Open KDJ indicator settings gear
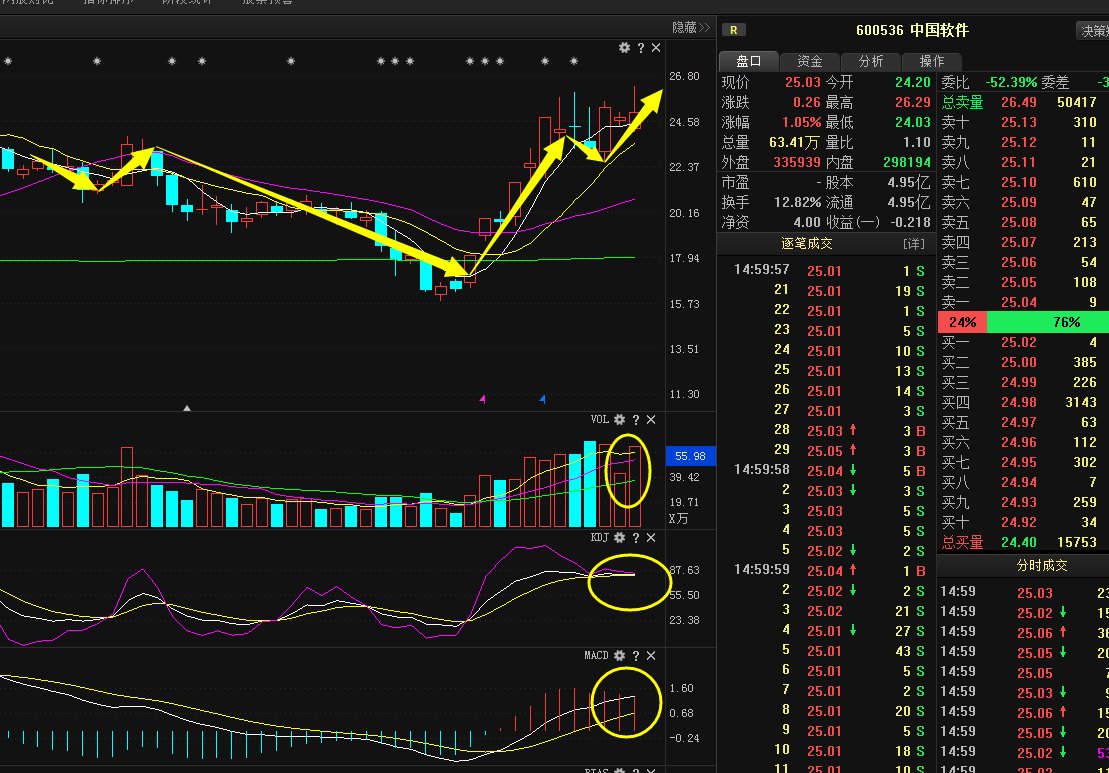The image size is (1109, 773). (619, 538)
